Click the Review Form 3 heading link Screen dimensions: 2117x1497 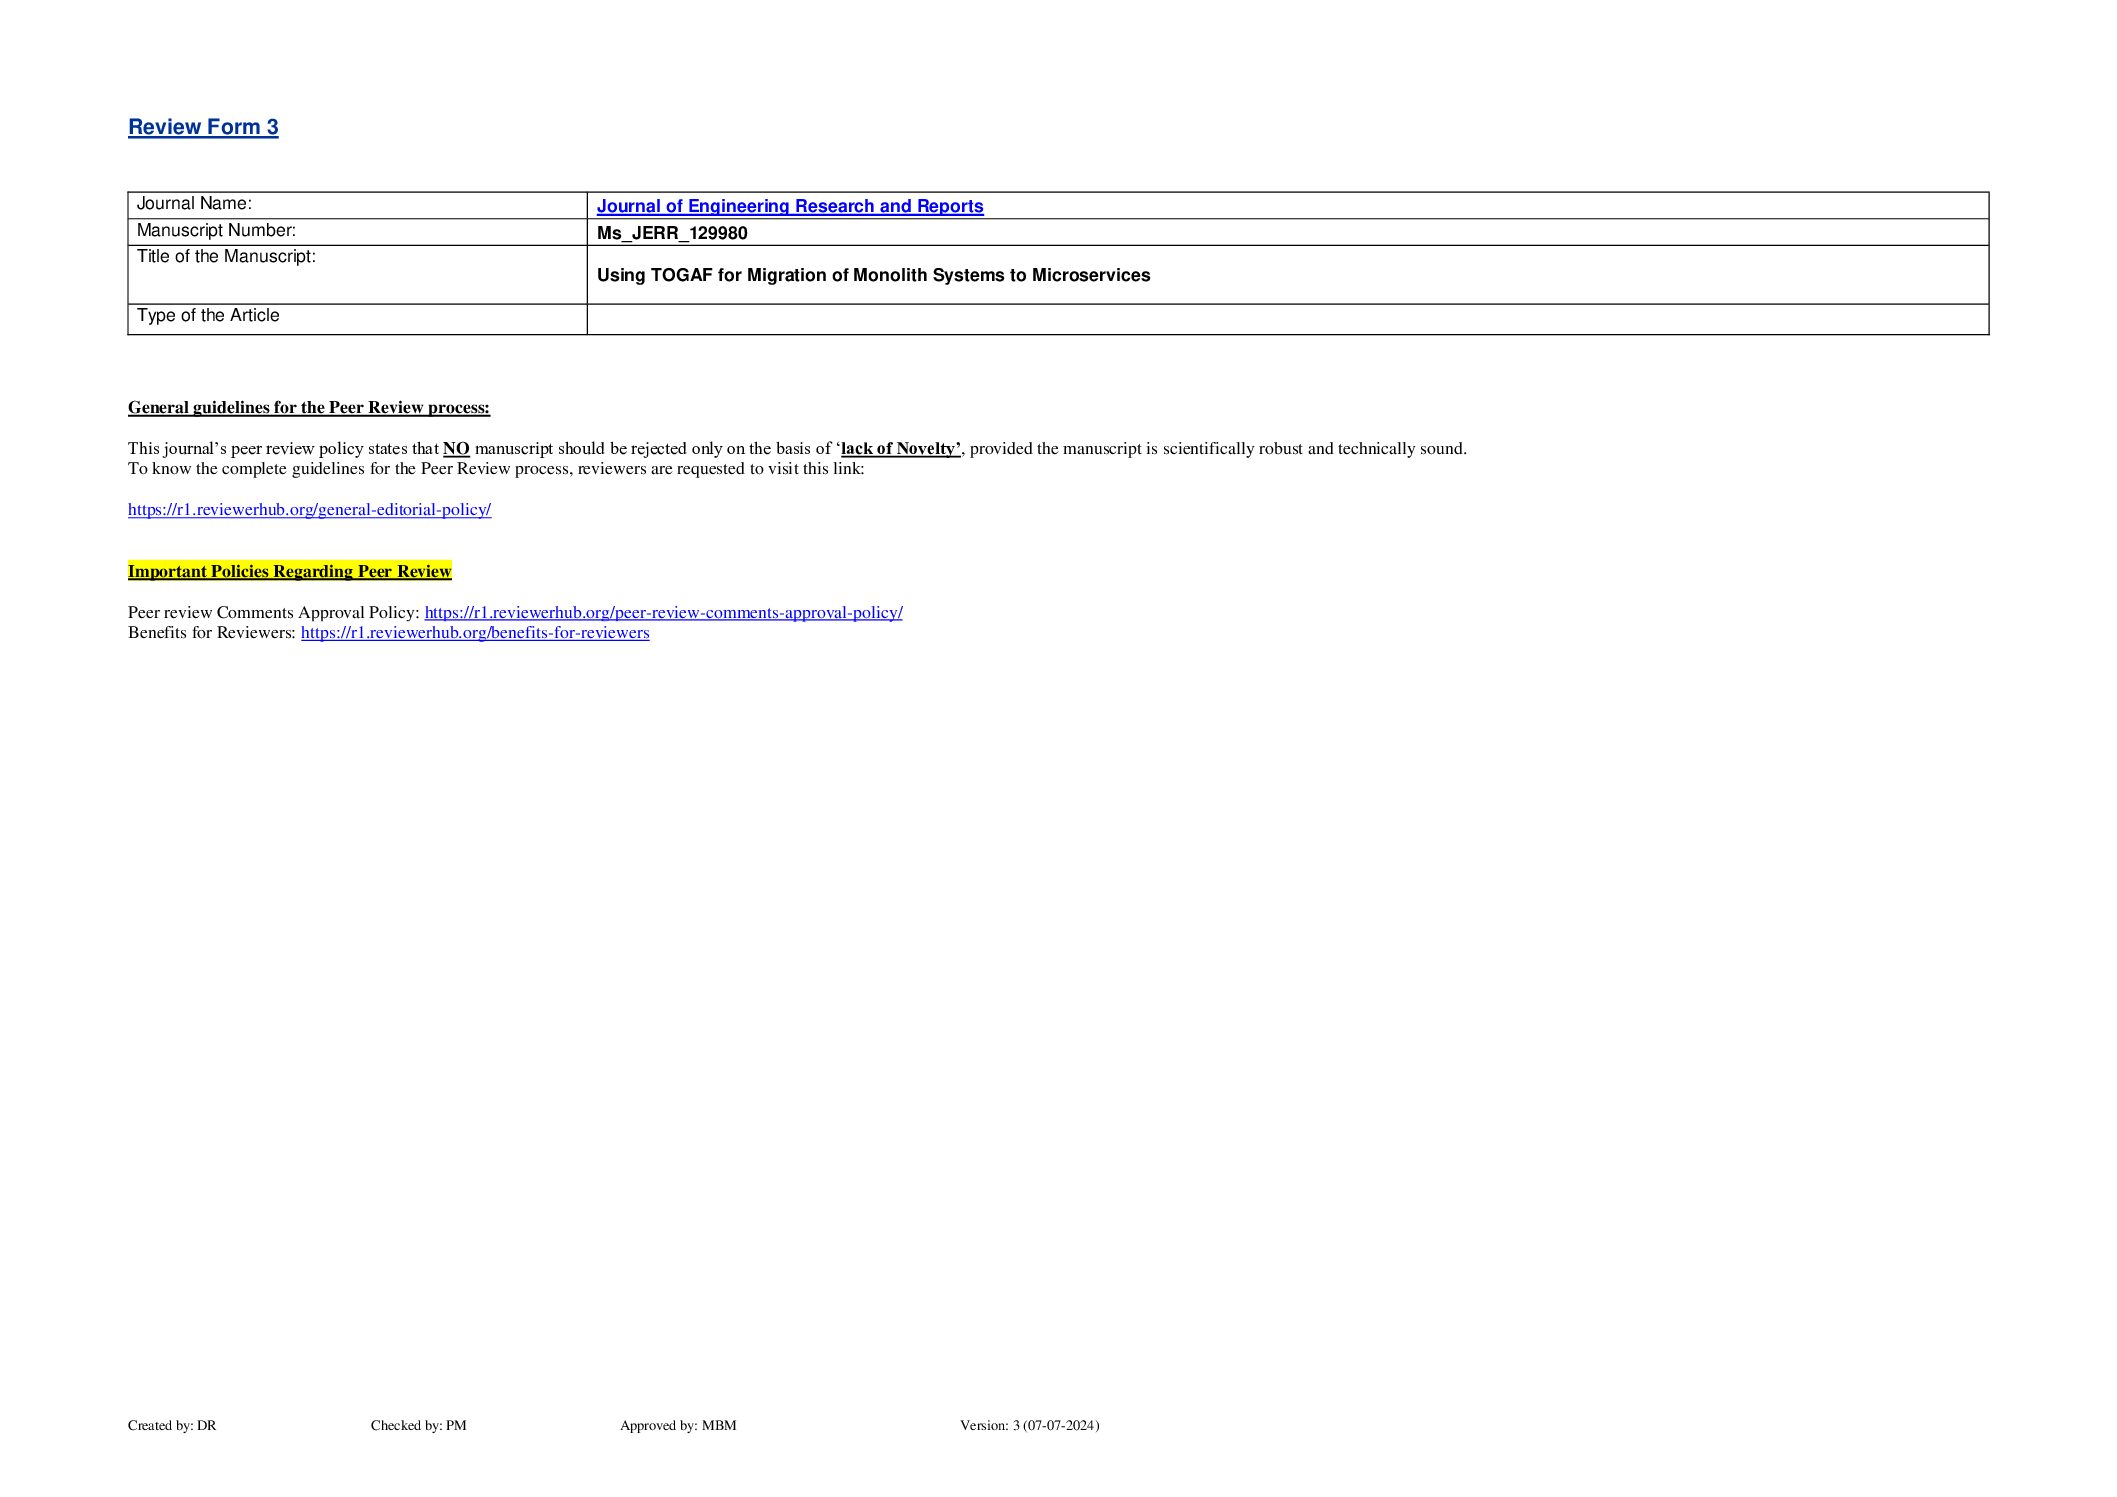(203, 127)
